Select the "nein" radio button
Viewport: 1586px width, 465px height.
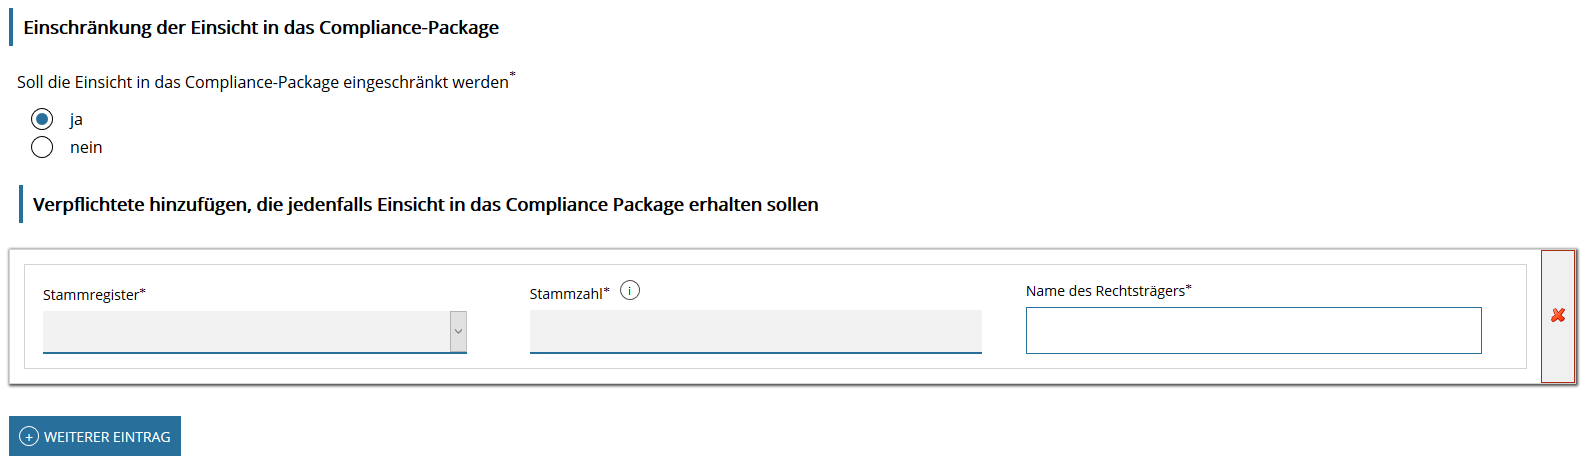tap(42, 147)
